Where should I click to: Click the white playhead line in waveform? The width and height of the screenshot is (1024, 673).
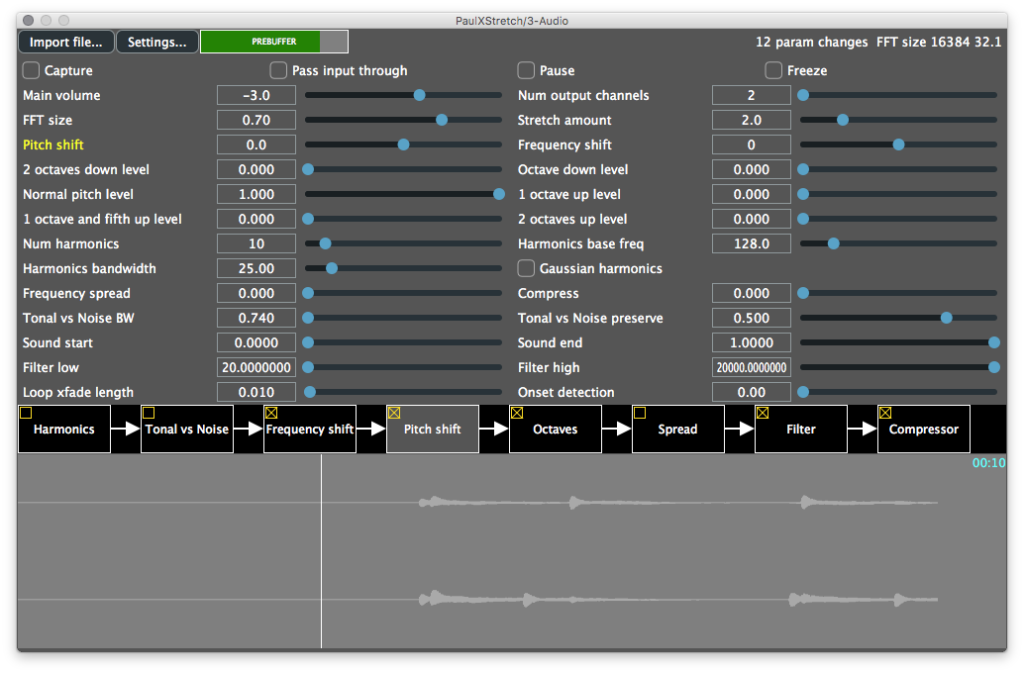321,552
